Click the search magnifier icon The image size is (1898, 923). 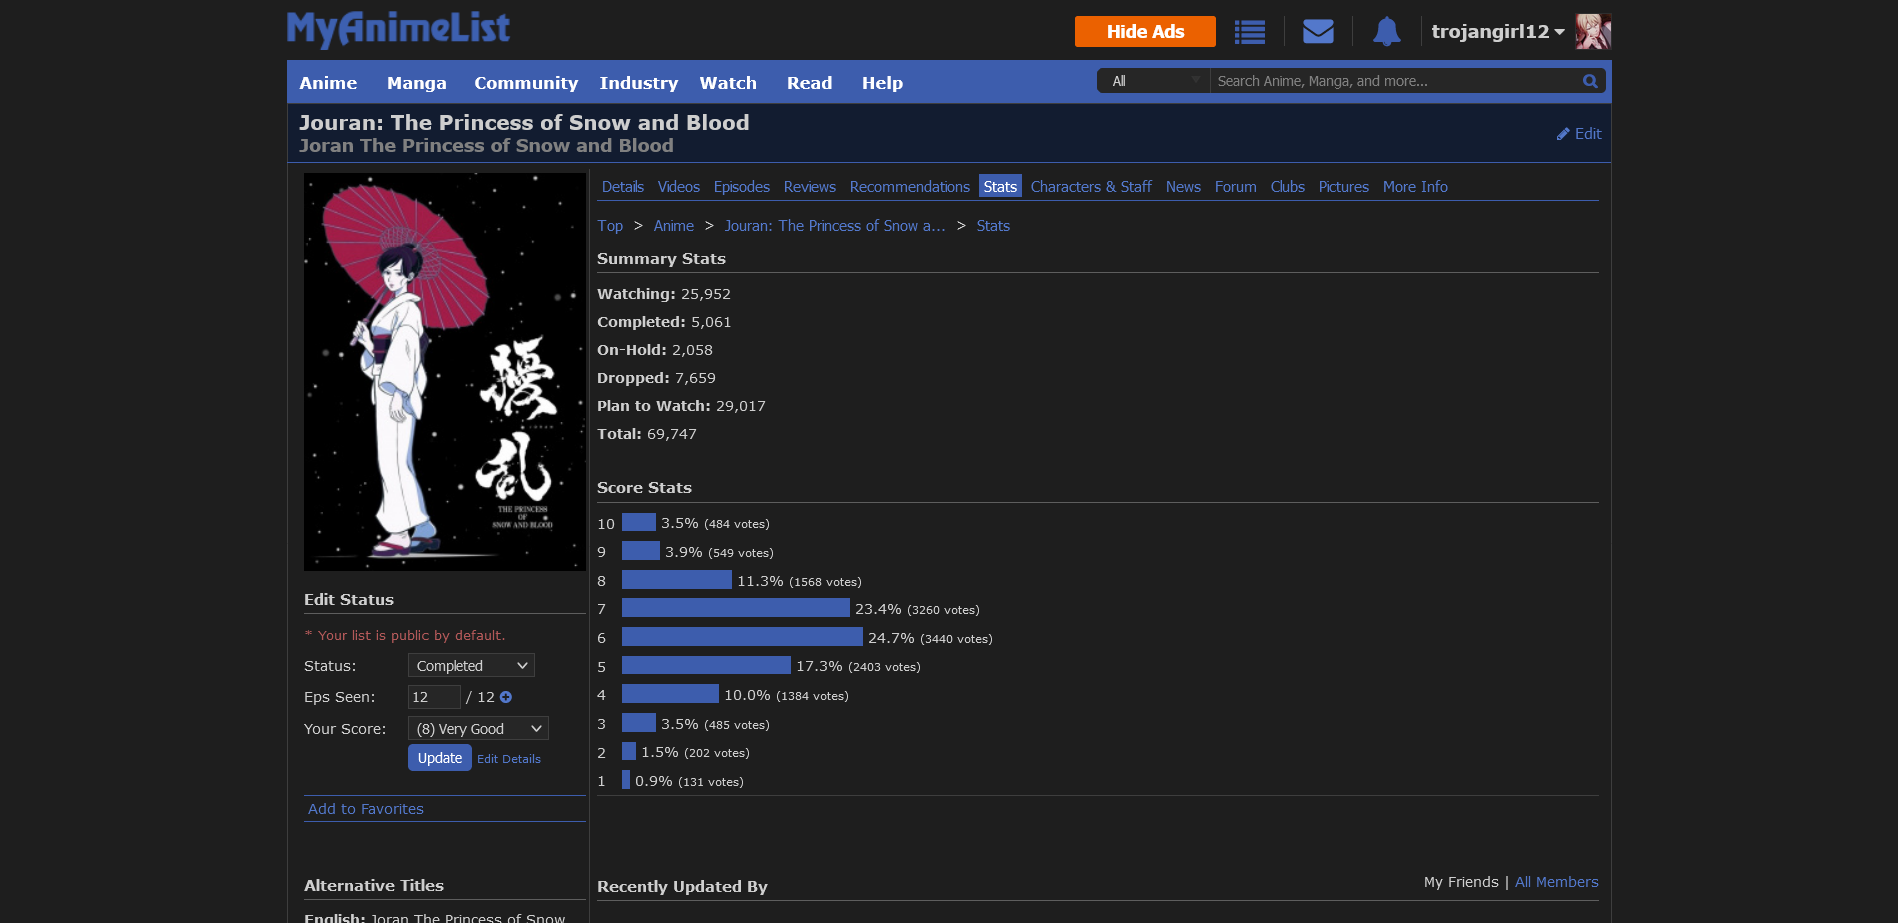pos(1590,81)
